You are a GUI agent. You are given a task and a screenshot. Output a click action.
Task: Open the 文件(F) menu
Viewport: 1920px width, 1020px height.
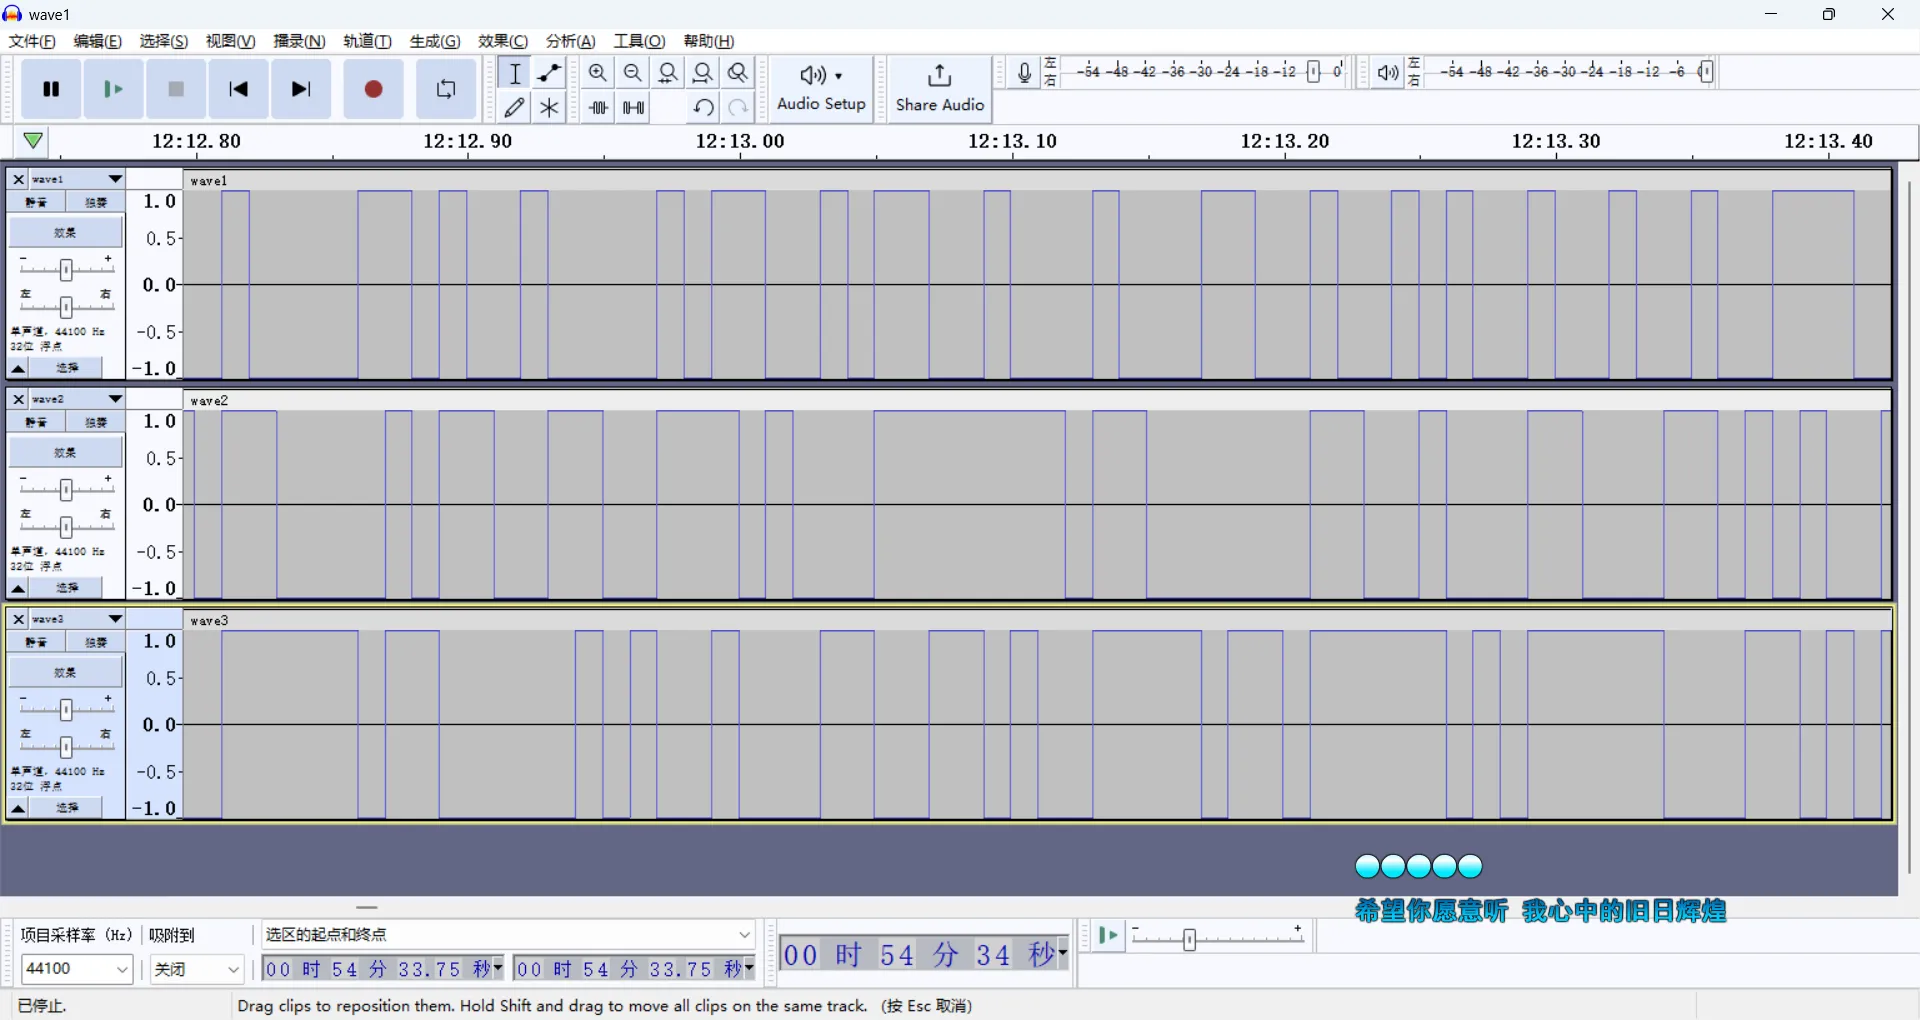32,41
